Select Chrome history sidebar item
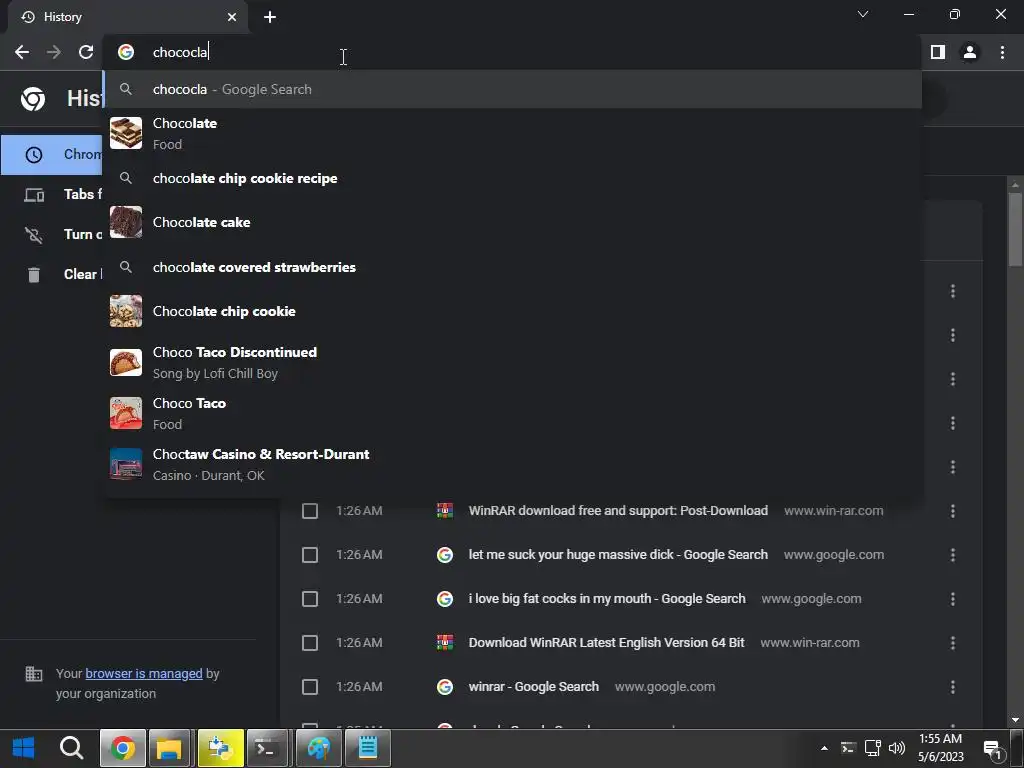 (x=52, y=155)
